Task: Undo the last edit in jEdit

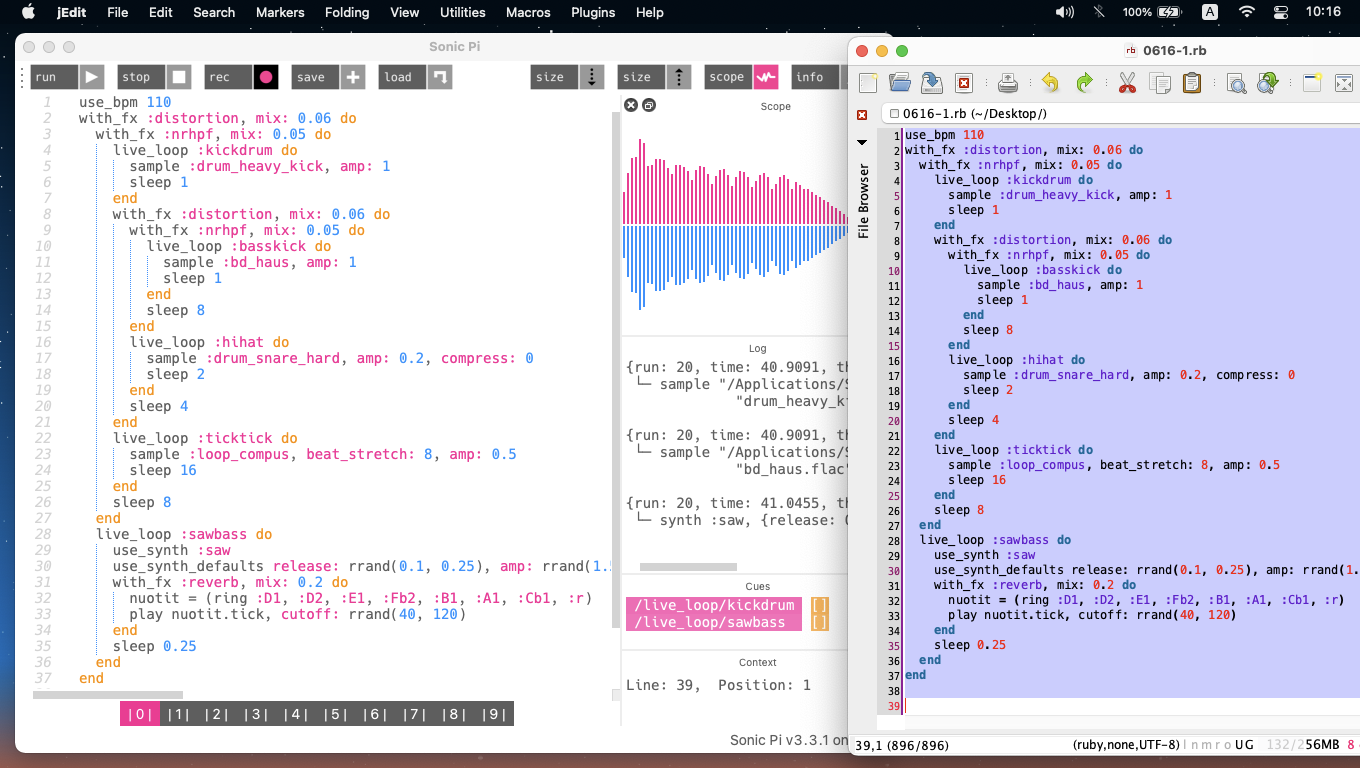Action: (x=1050, y=83)
